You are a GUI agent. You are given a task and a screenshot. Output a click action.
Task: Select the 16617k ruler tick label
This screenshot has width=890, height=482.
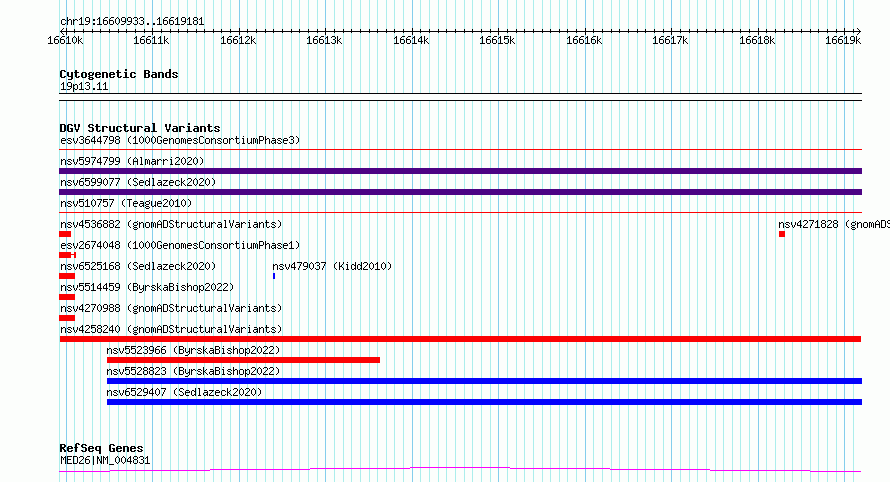point(670,40)
